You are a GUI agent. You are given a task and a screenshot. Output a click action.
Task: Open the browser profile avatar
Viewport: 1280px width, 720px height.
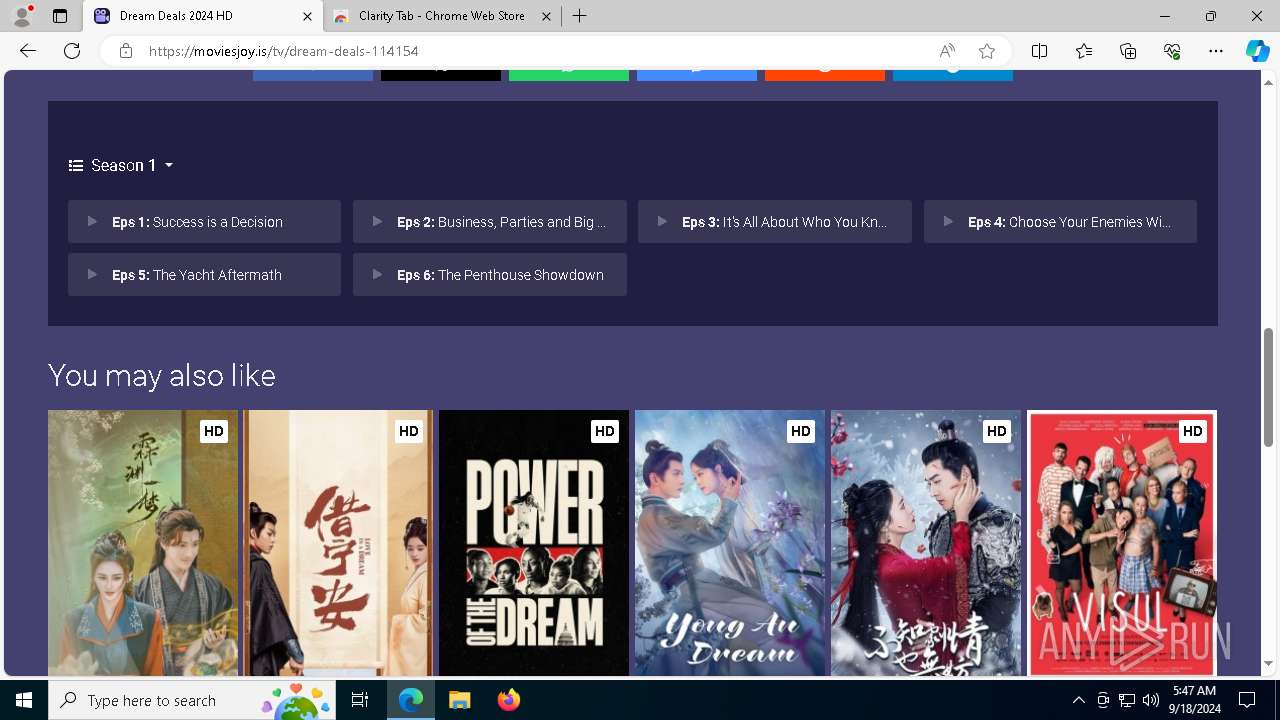click(x=21, y=16)
